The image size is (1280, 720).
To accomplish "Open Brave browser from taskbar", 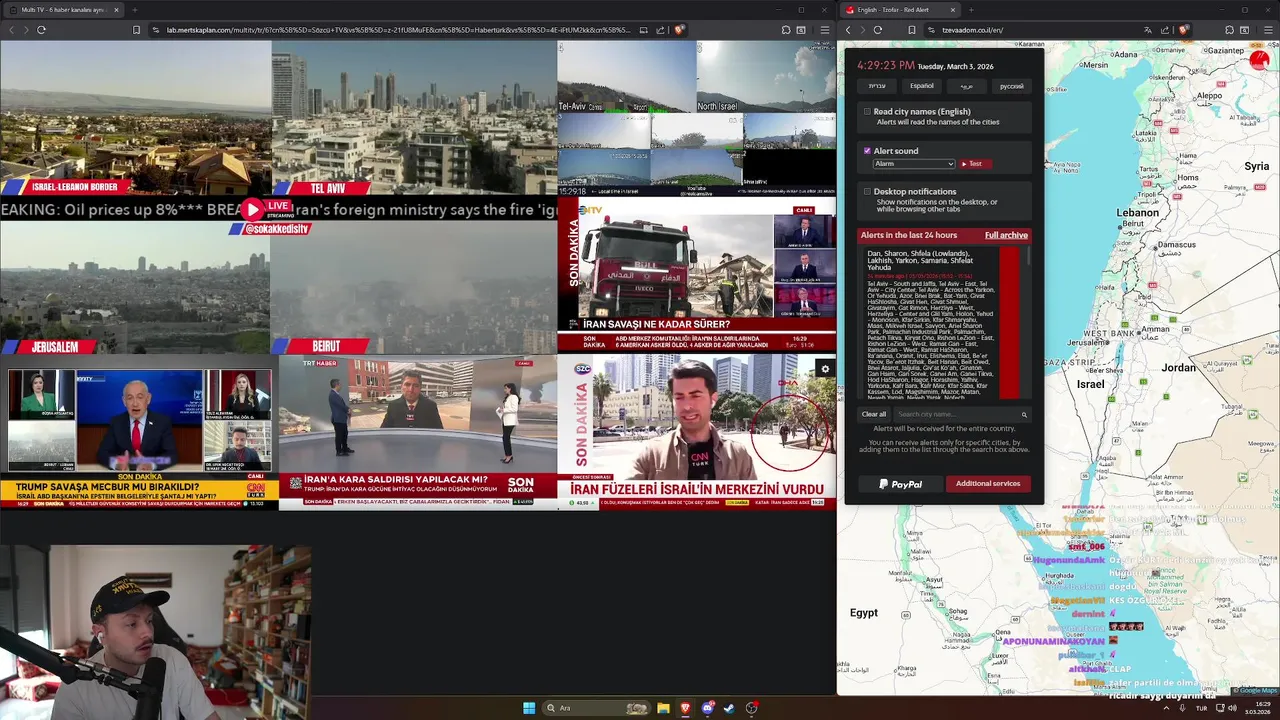I will [x=685, y=708].
